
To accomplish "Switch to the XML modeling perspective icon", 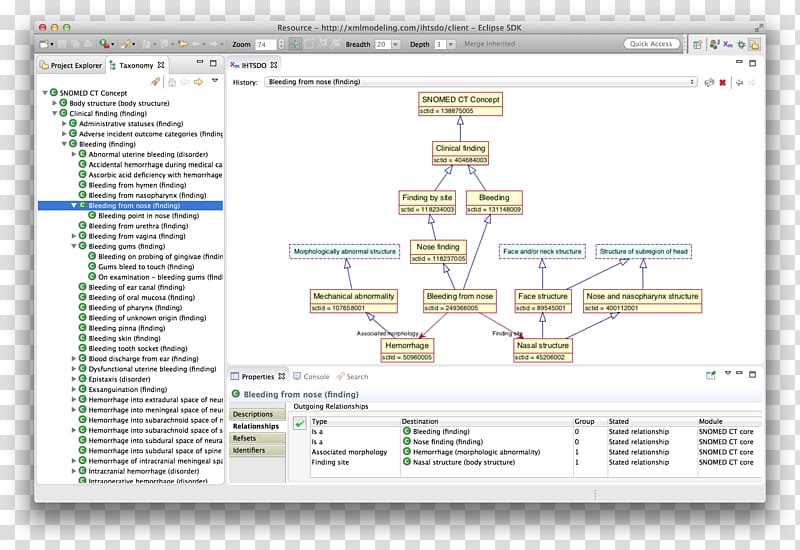I will click(x=728, y=44).
